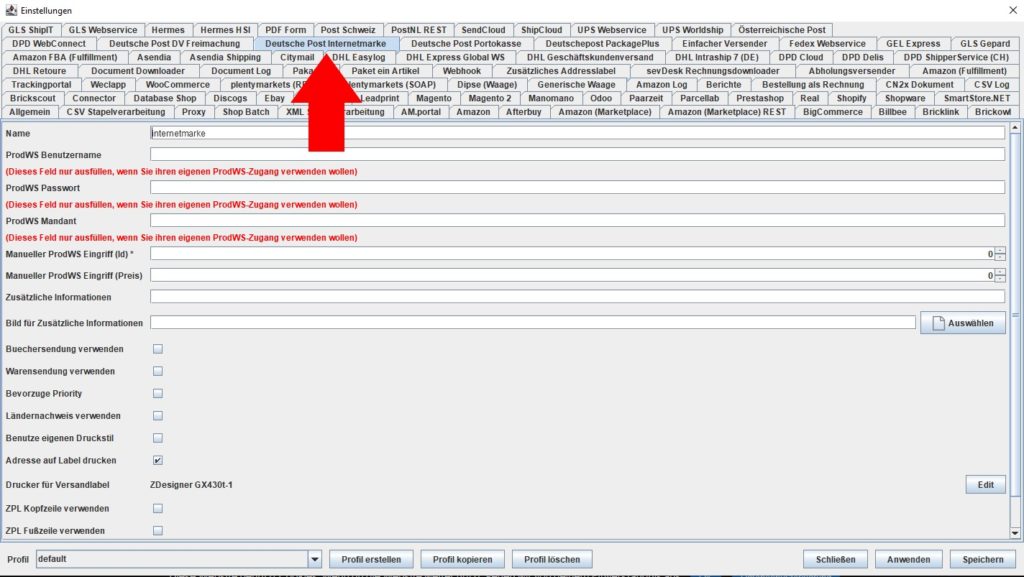This screenshot has height=577, width=1024.
Task: Open the Fedex Webservice tab
Action: 827,44
